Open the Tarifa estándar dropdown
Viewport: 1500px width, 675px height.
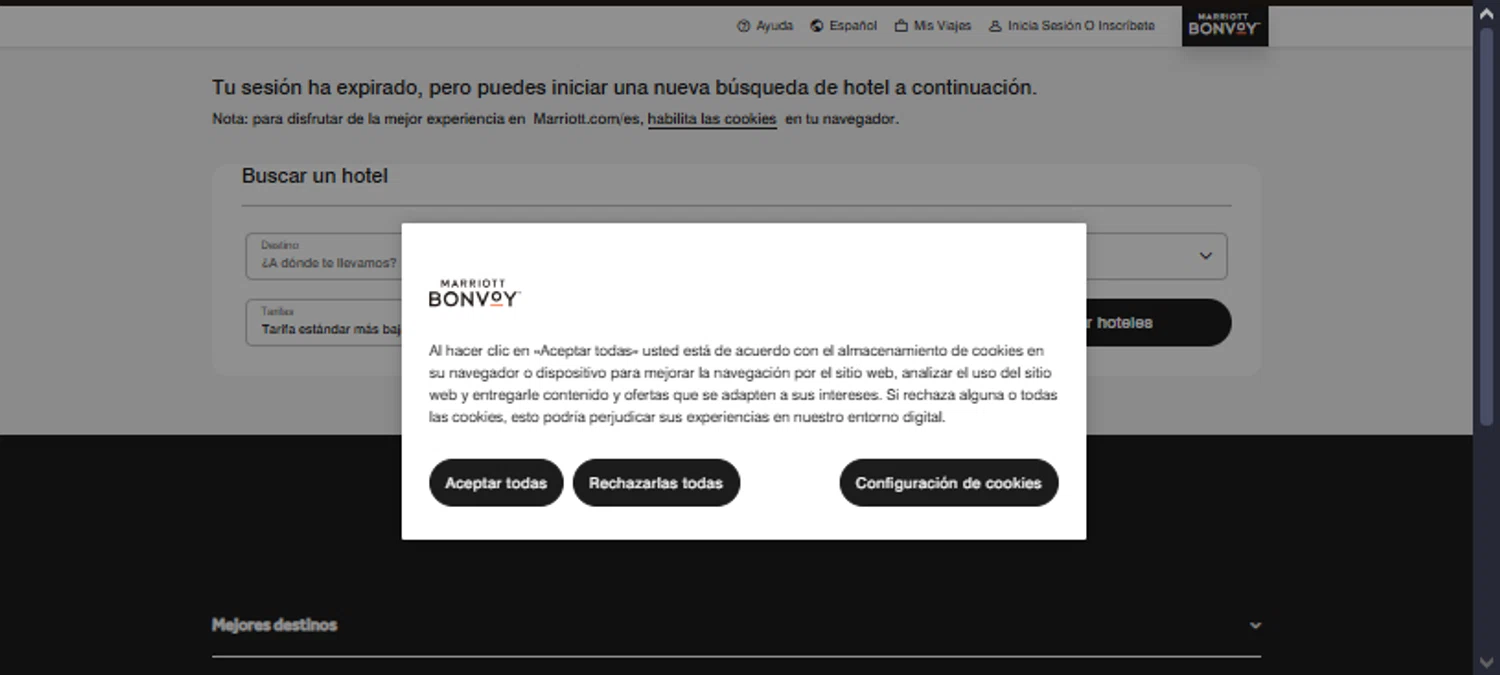pyautogui.click(x=324, y=322)
